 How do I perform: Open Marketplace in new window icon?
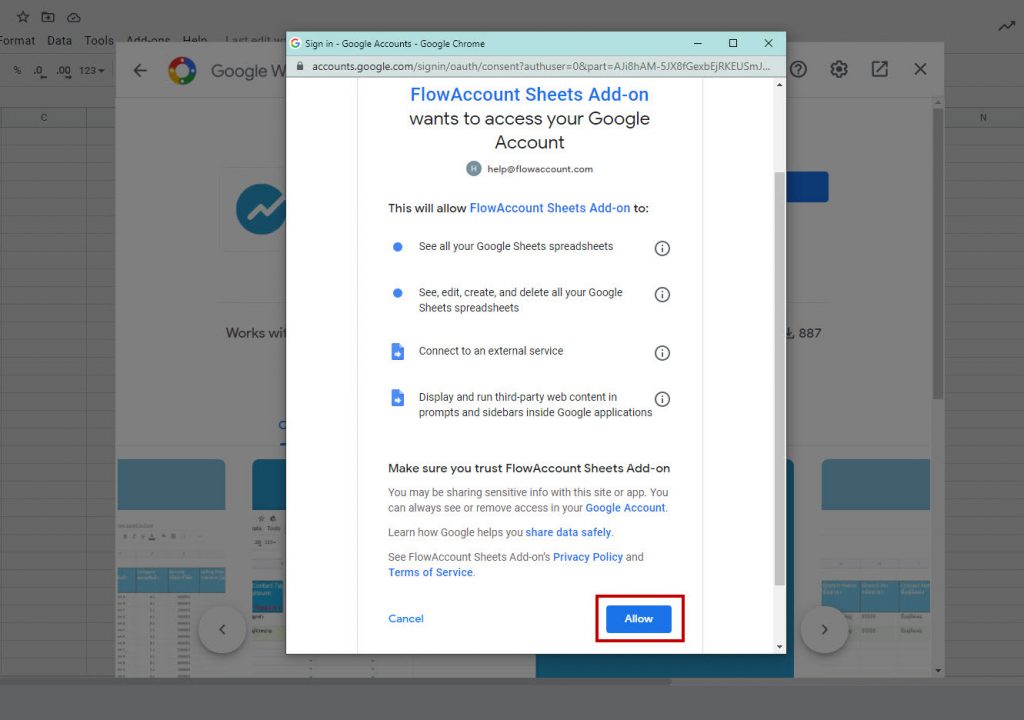pyautogui.click(x=879, y=69)
